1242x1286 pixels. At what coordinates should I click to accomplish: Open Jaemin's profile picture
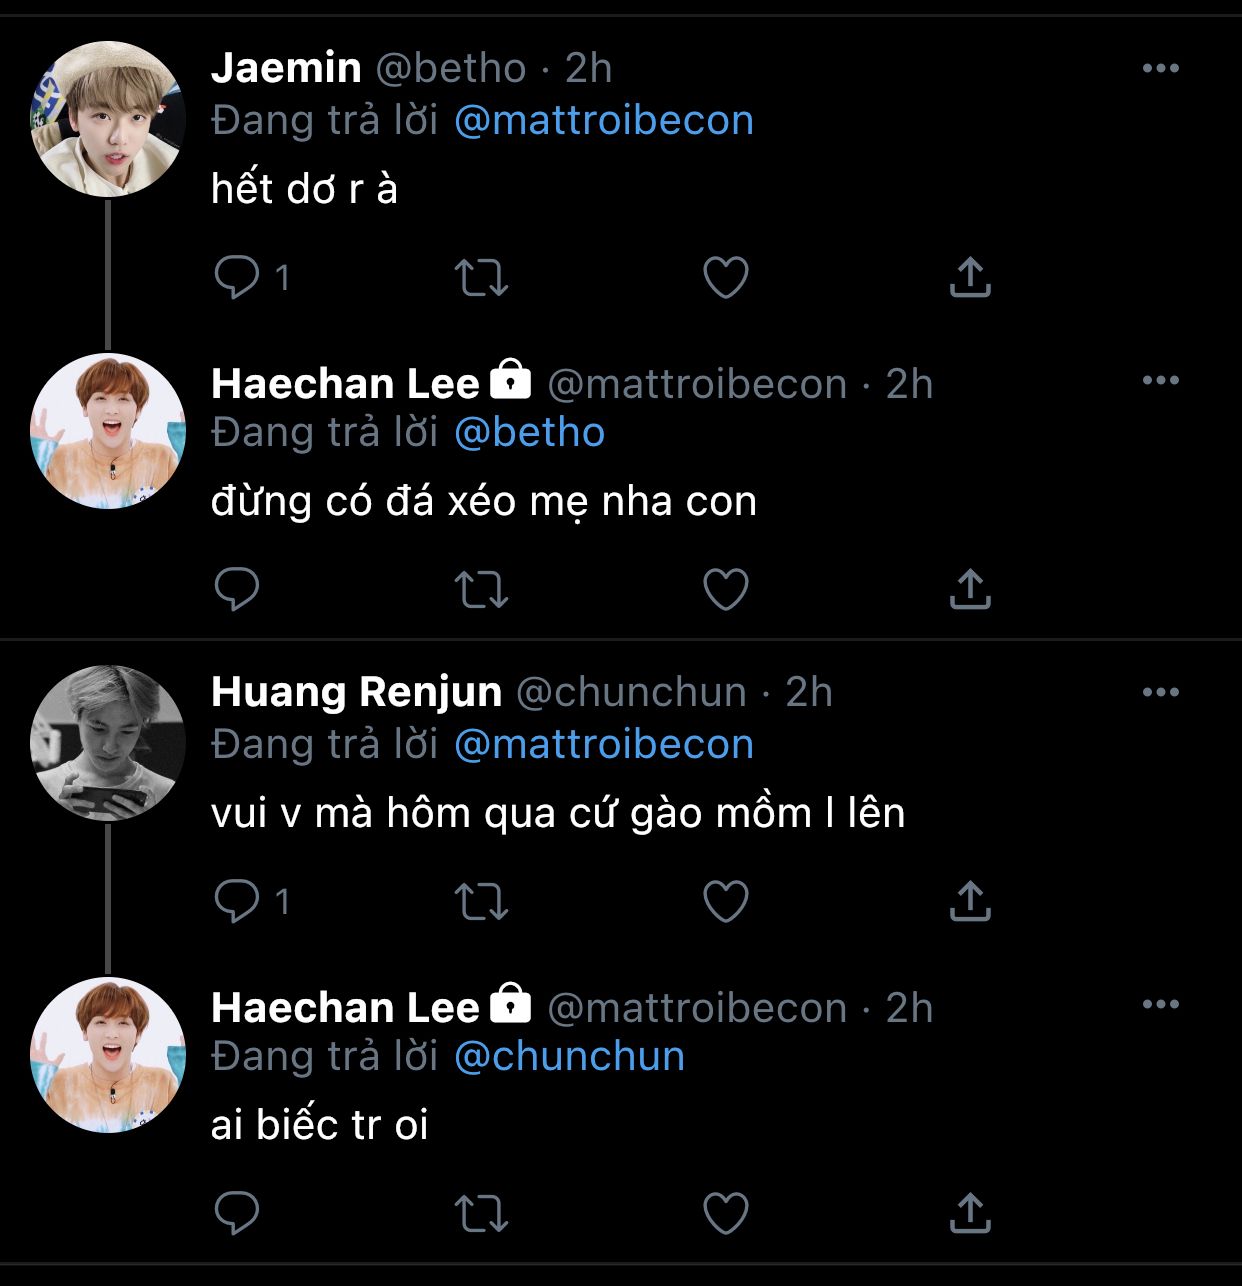[108, 119]
